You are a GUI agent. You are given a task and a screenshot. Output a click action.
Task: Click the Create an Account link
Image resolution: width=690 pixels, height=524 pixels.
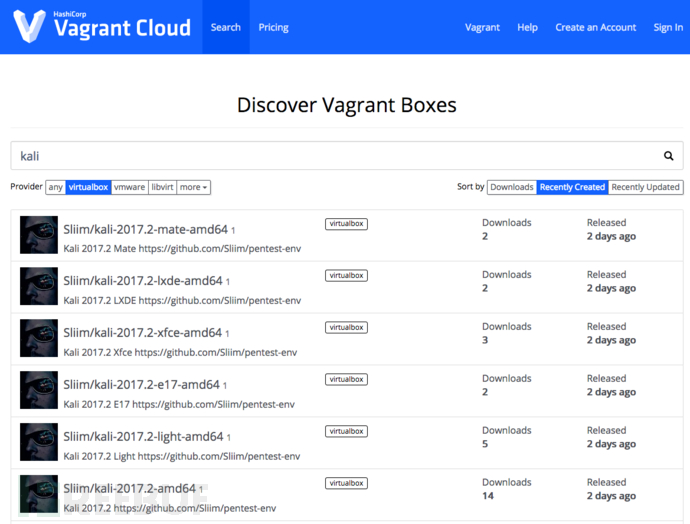click(595, 27)
